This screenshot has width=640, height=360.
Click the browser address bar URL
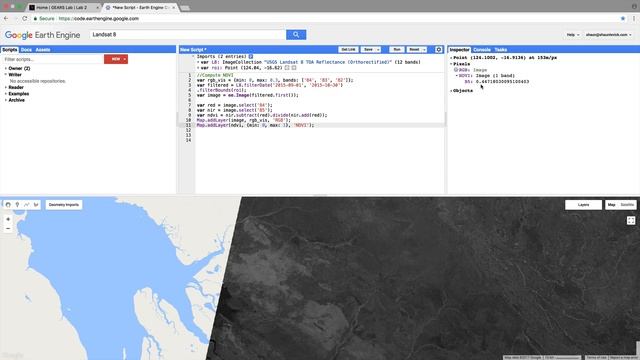(x=99, y=18)
